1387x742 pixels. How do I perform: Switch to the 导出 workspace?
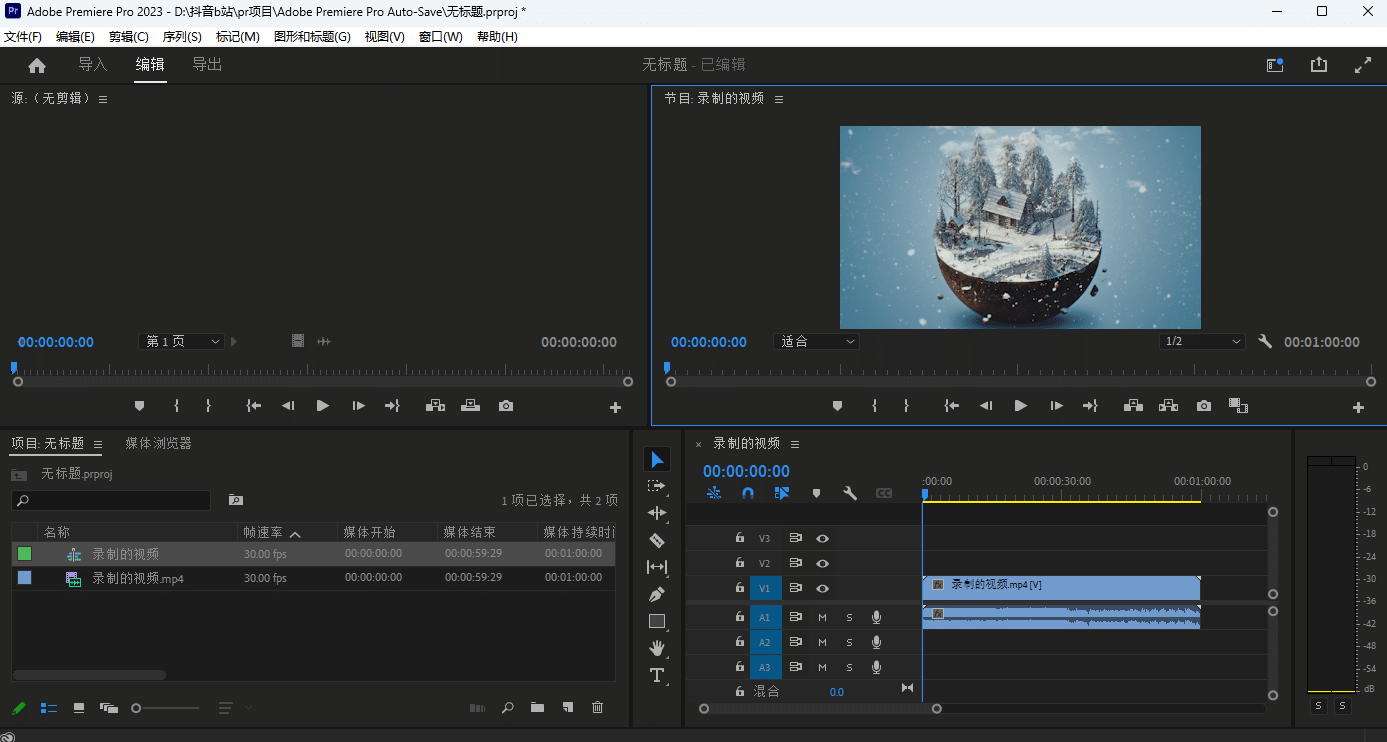coord(207,65)
